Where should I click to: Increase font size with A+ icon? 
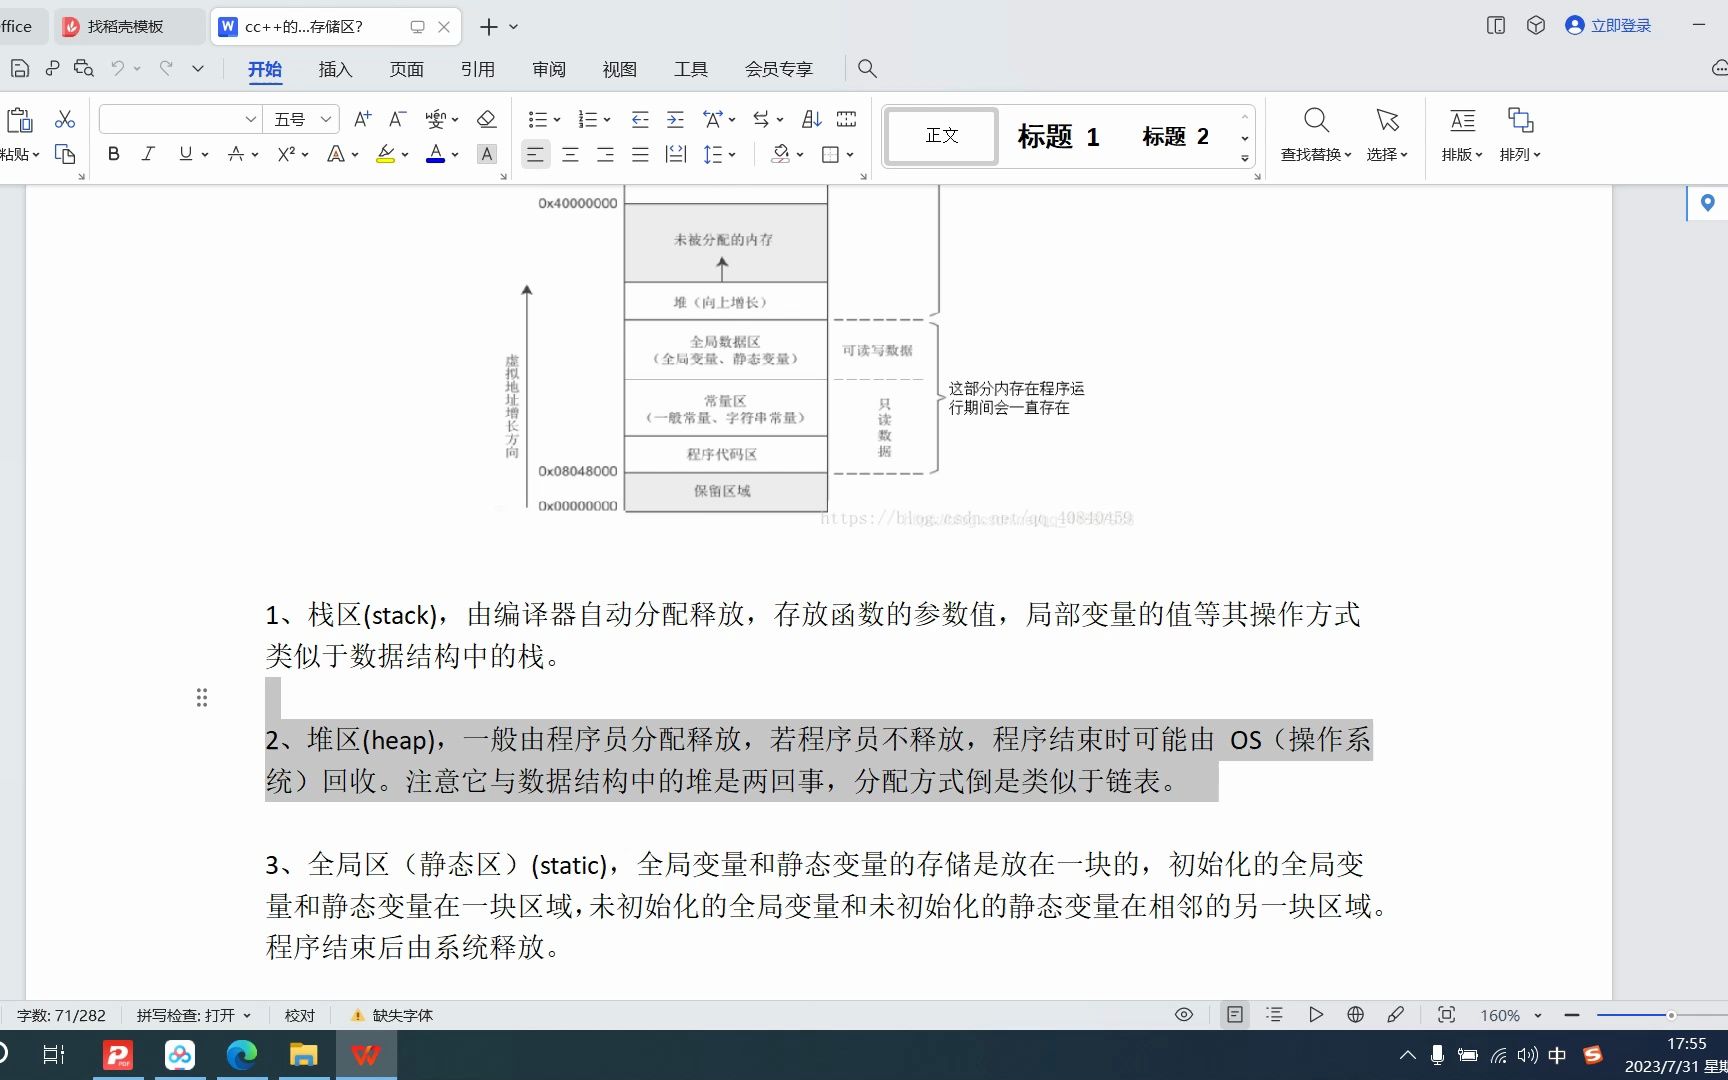point(361,119)
